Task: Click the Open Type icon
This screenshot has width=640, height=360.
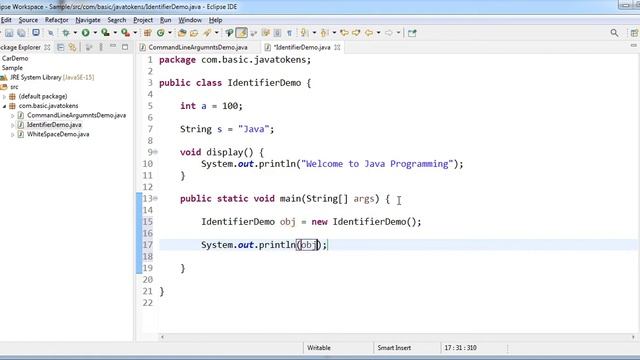Action: (x=182, y=33)
